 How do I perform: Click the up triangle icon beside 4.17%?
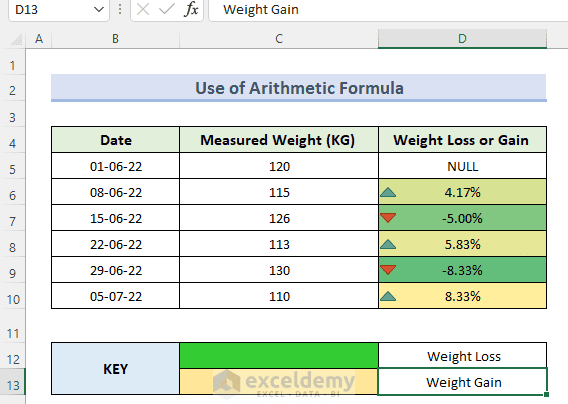click(388, 192)
